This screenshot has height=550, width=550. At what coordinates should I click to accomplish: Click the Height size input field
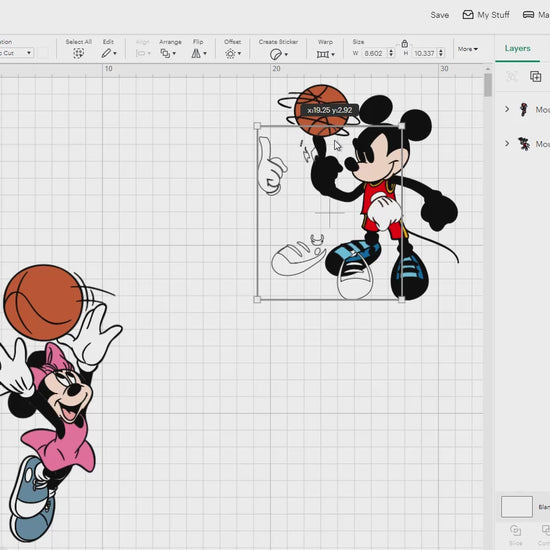pos(424,53)
